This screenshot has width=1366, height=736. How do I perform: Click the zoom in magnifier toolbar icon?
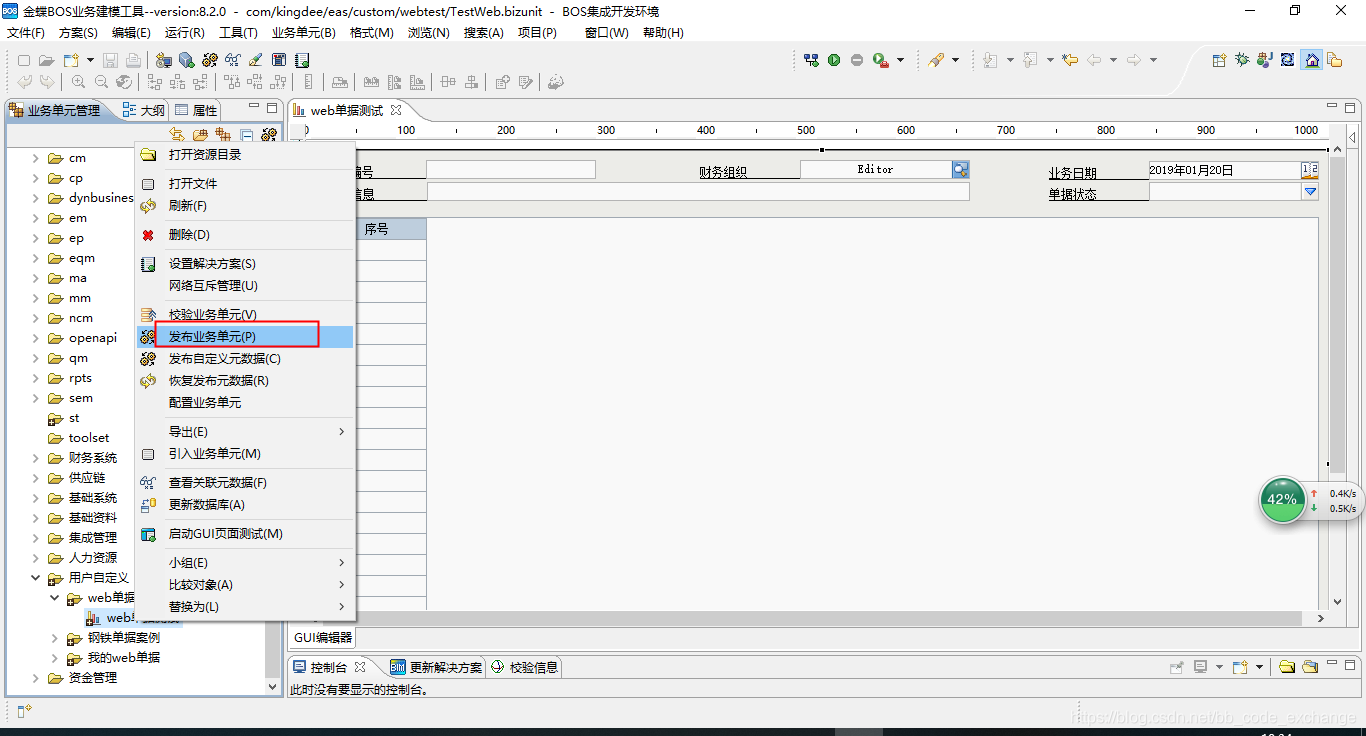(78, 82)
